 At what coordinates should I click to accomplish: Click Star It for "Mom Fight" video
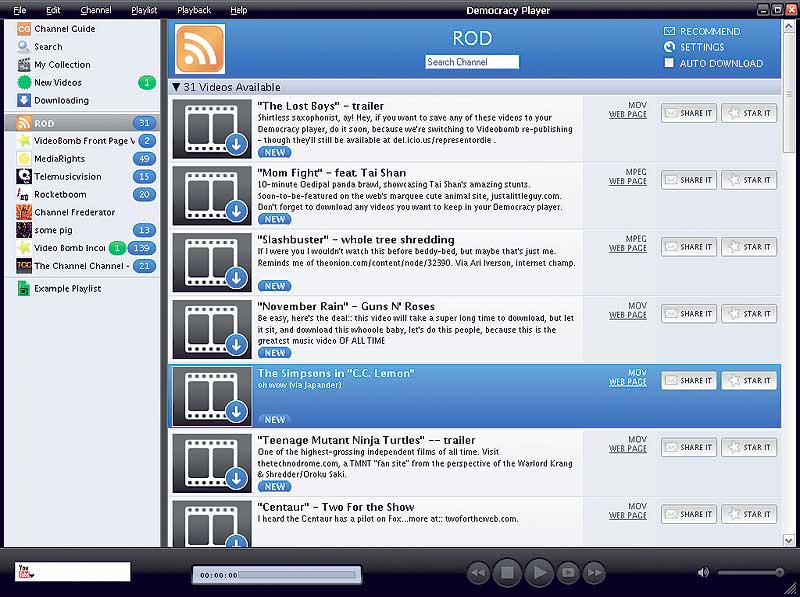(749, 180)
